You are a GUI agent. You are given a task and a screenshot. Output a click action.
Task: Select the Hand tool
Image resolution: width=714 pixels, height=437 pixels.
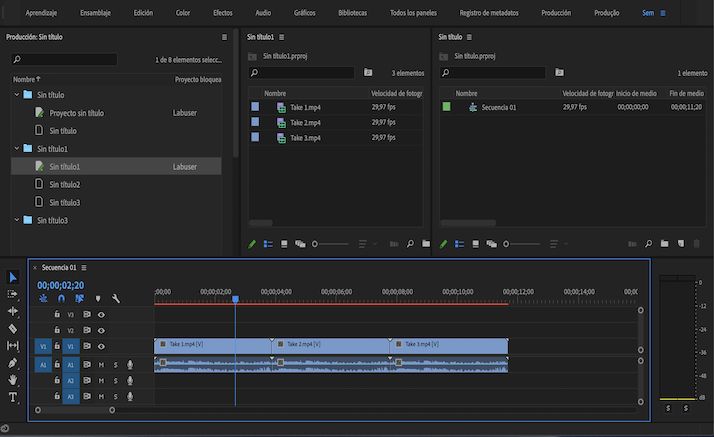(13, 380)
